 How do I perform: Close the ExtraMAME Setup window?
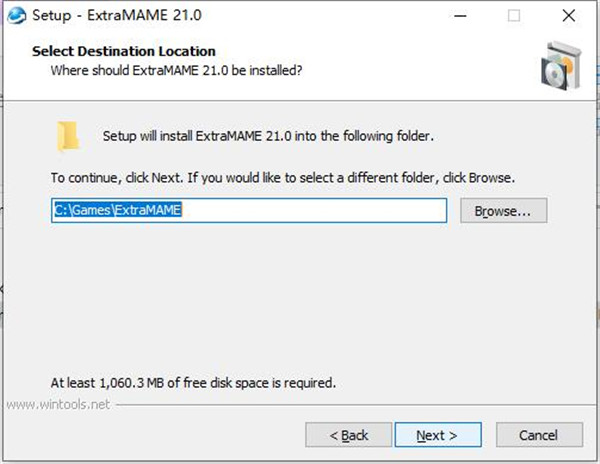click(x=568, y=16)
